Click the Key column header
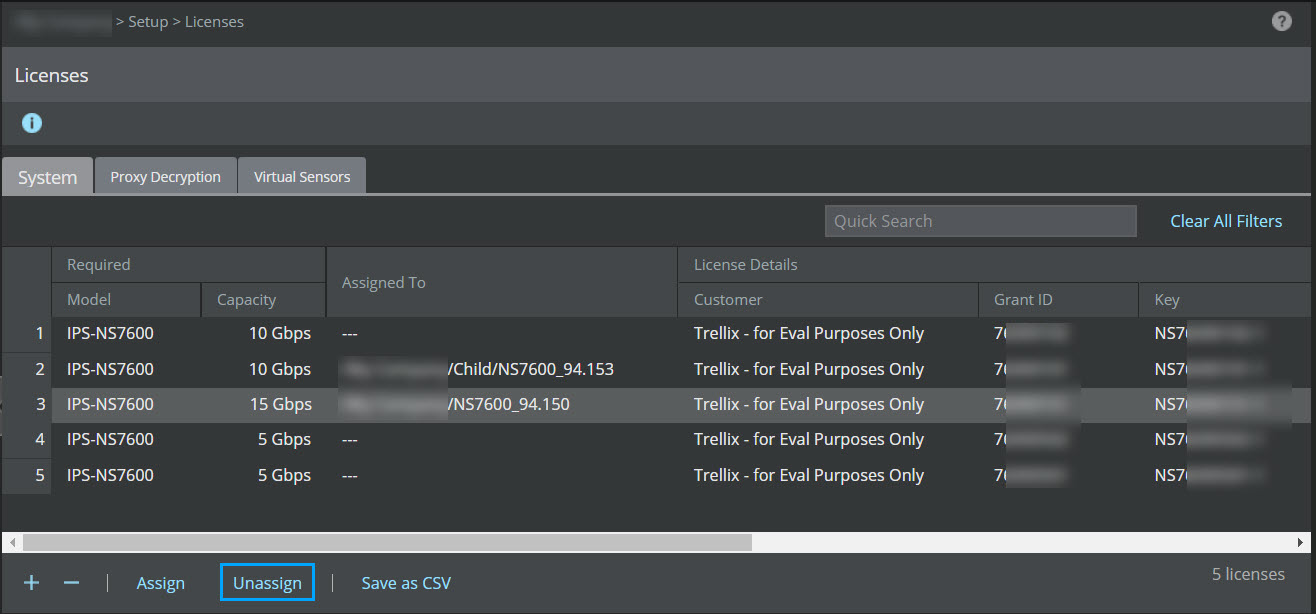Viewport: 1316px width, 614px height. tap(1224, 299)
